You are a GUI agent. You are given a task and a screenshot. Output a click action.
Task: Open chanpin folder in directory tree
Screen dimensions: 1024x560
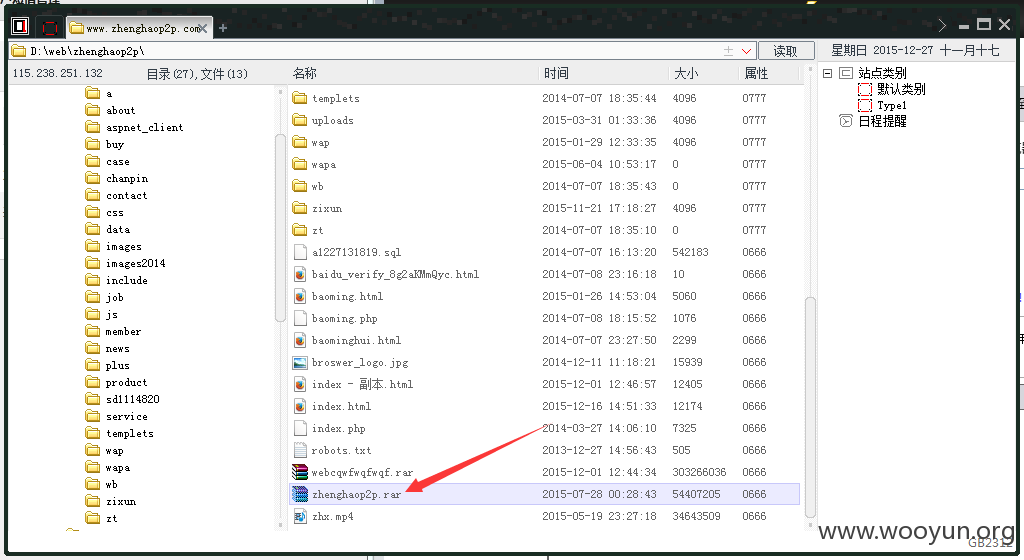click(127, 178)
